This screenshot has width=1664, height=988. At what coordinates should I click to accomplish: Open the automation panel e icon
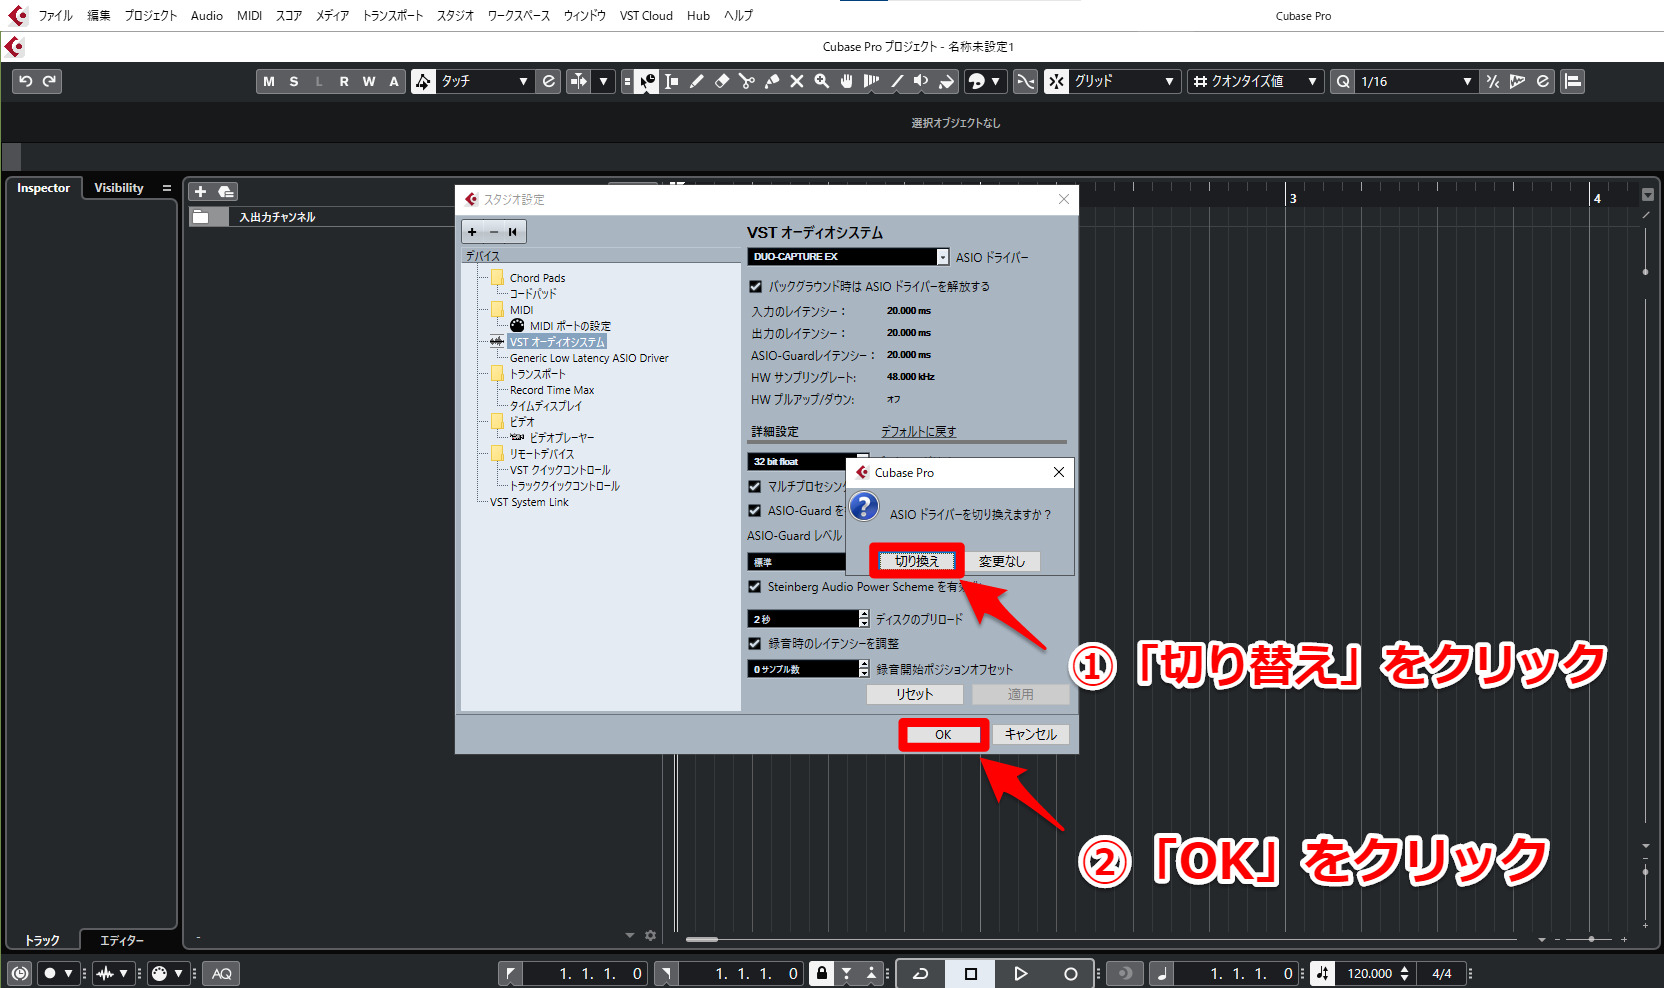coord(549,81)
